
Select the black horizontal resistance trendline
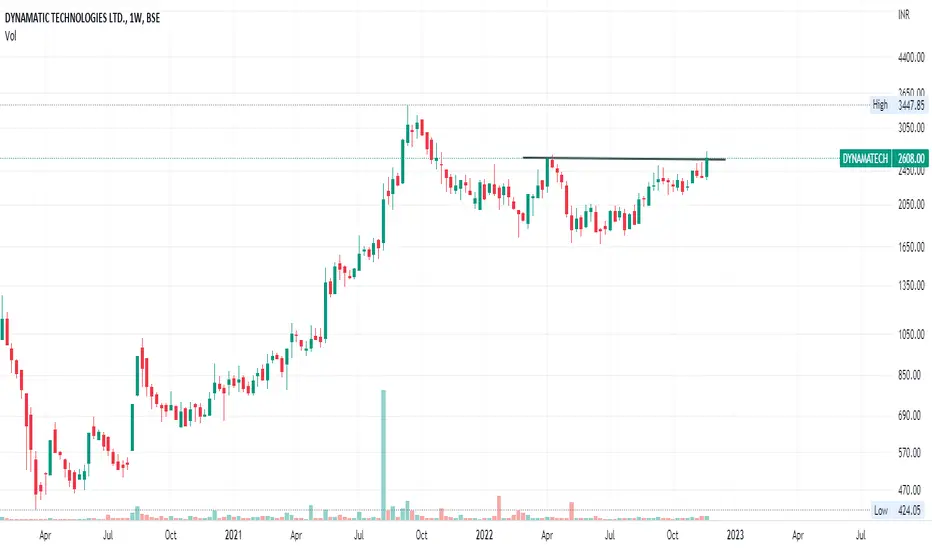click(x=624, y=158)
